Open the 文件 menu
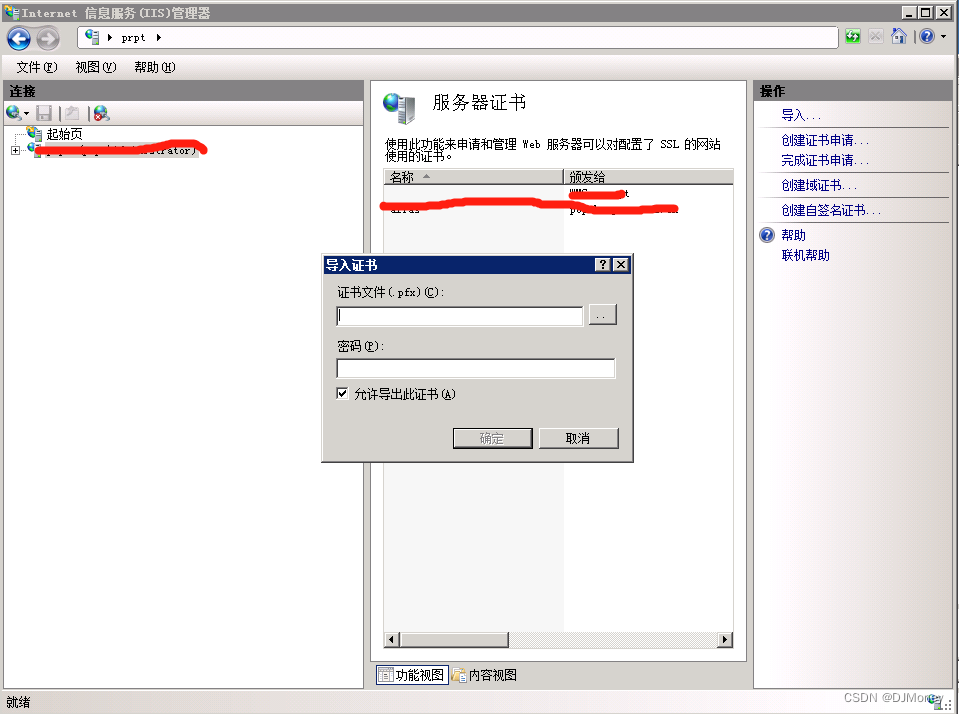959x714 pixels. pos(37,67)
